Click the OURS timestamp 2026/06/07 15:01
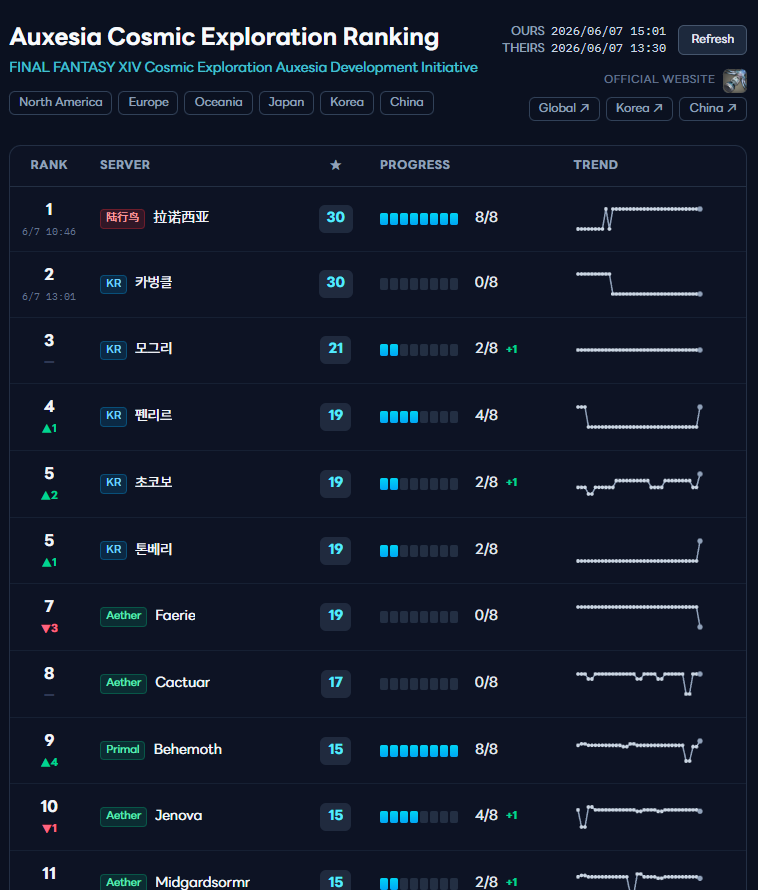The image size is (758, 890). [x=609, y=32]
